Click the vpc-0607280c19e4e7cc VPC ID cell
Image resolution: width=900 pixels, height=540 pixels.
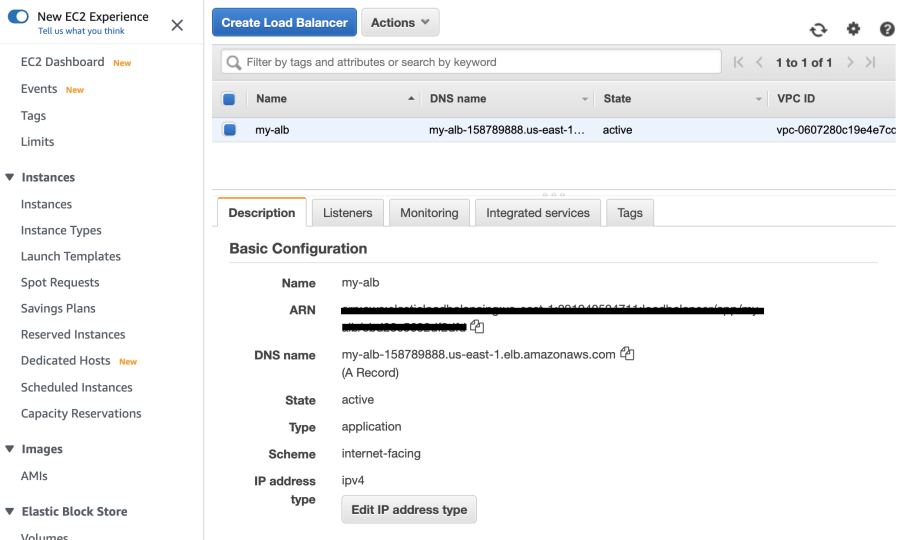(x=836, y=130)
